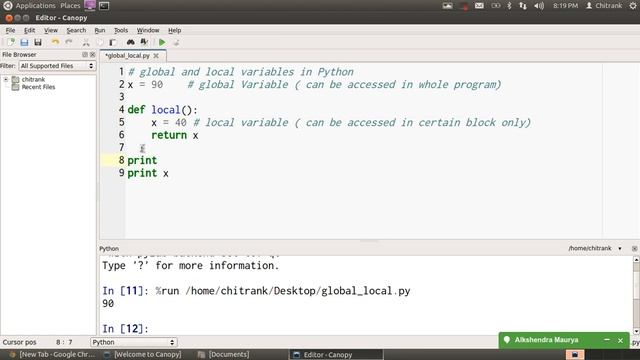This screenshot has width=640, height=360.
Task: Open the Run menu
Action: coord(100,30)
